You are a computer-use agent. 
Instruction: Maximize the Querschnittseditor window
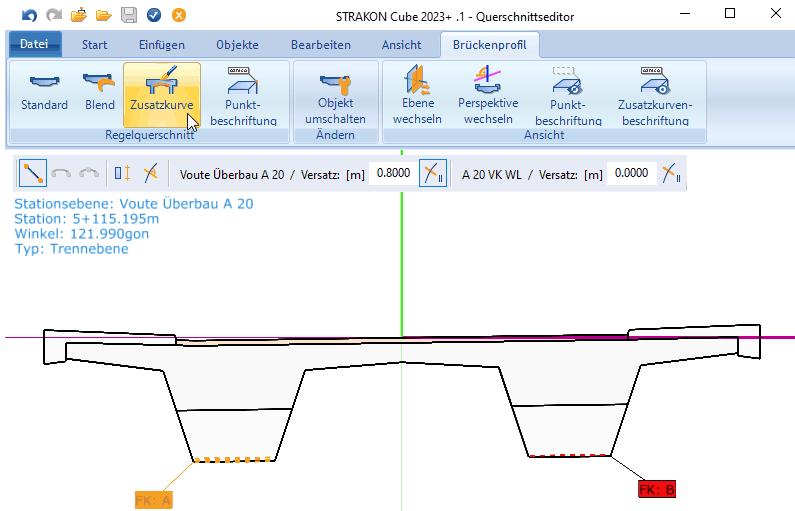pos(730,13)
